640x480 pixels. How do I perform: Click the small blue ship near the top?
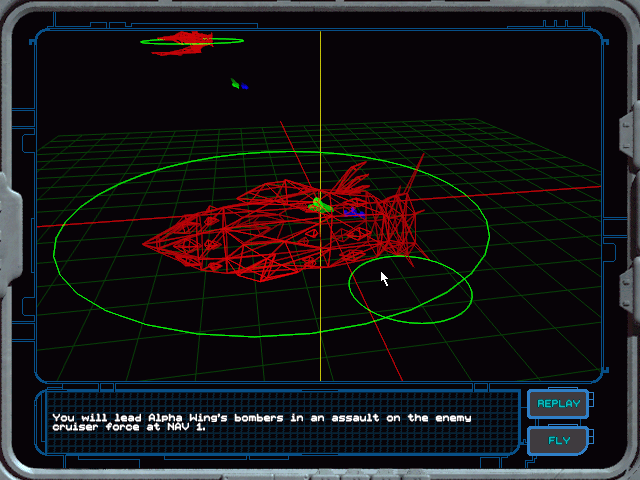pos(244,86)
